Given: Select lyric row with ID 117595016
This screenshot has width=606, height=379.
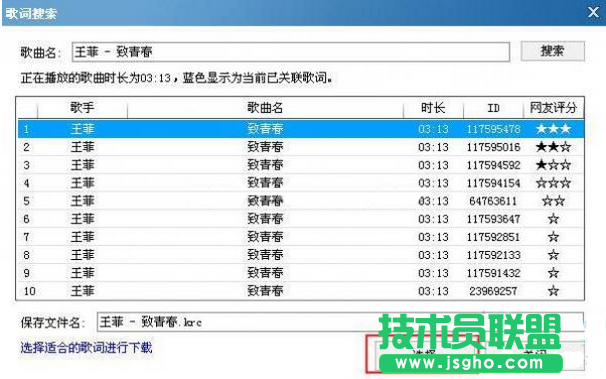Looking at the screenshot, I should [x=301, y=147].
